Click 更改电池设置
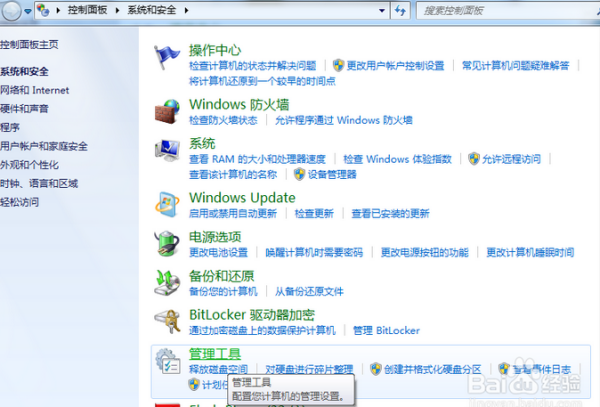This screenshot has height=407, width=600. click(218, 252)
